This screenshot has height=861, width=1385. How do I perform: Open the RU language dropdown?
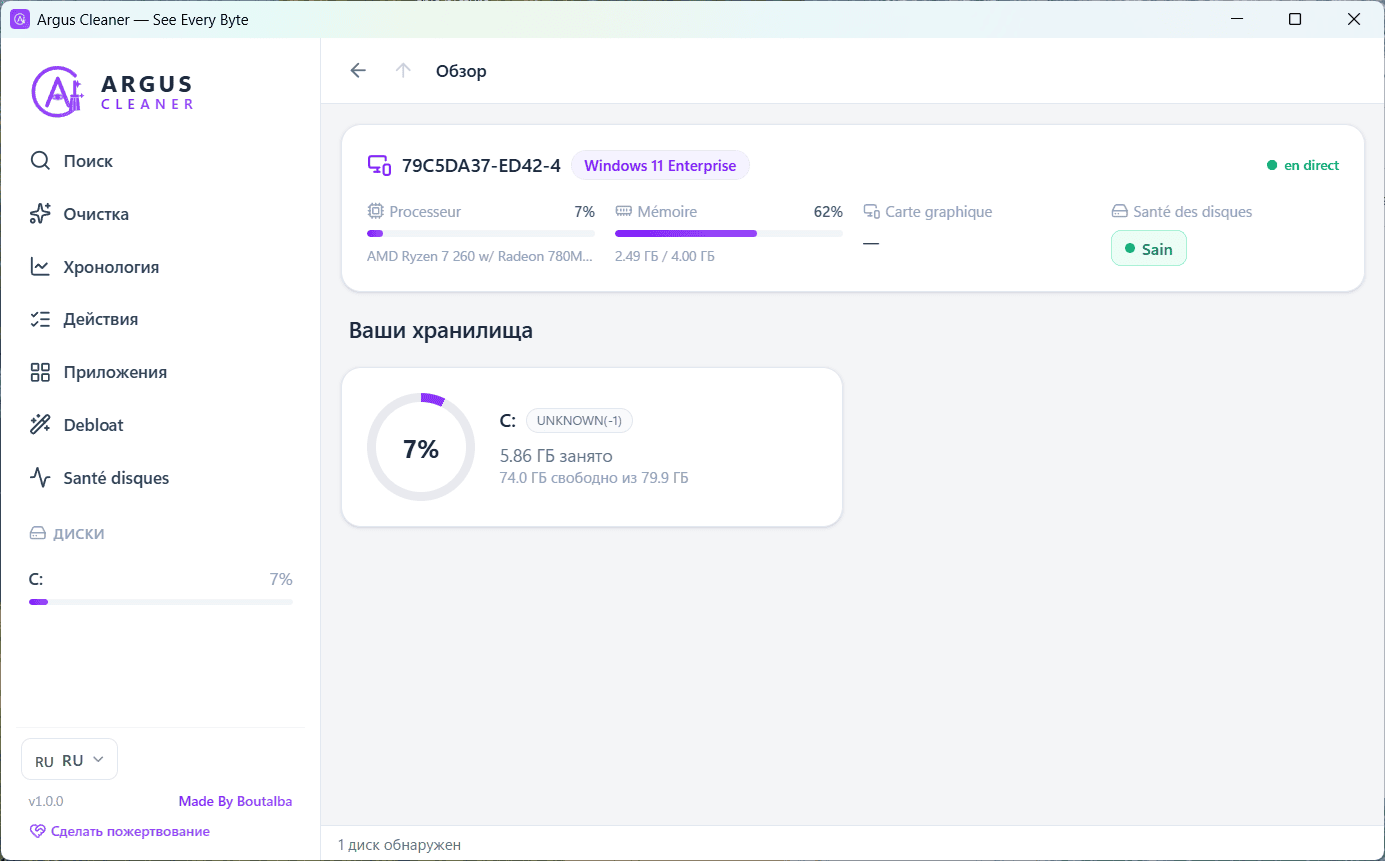coord(69,760)
